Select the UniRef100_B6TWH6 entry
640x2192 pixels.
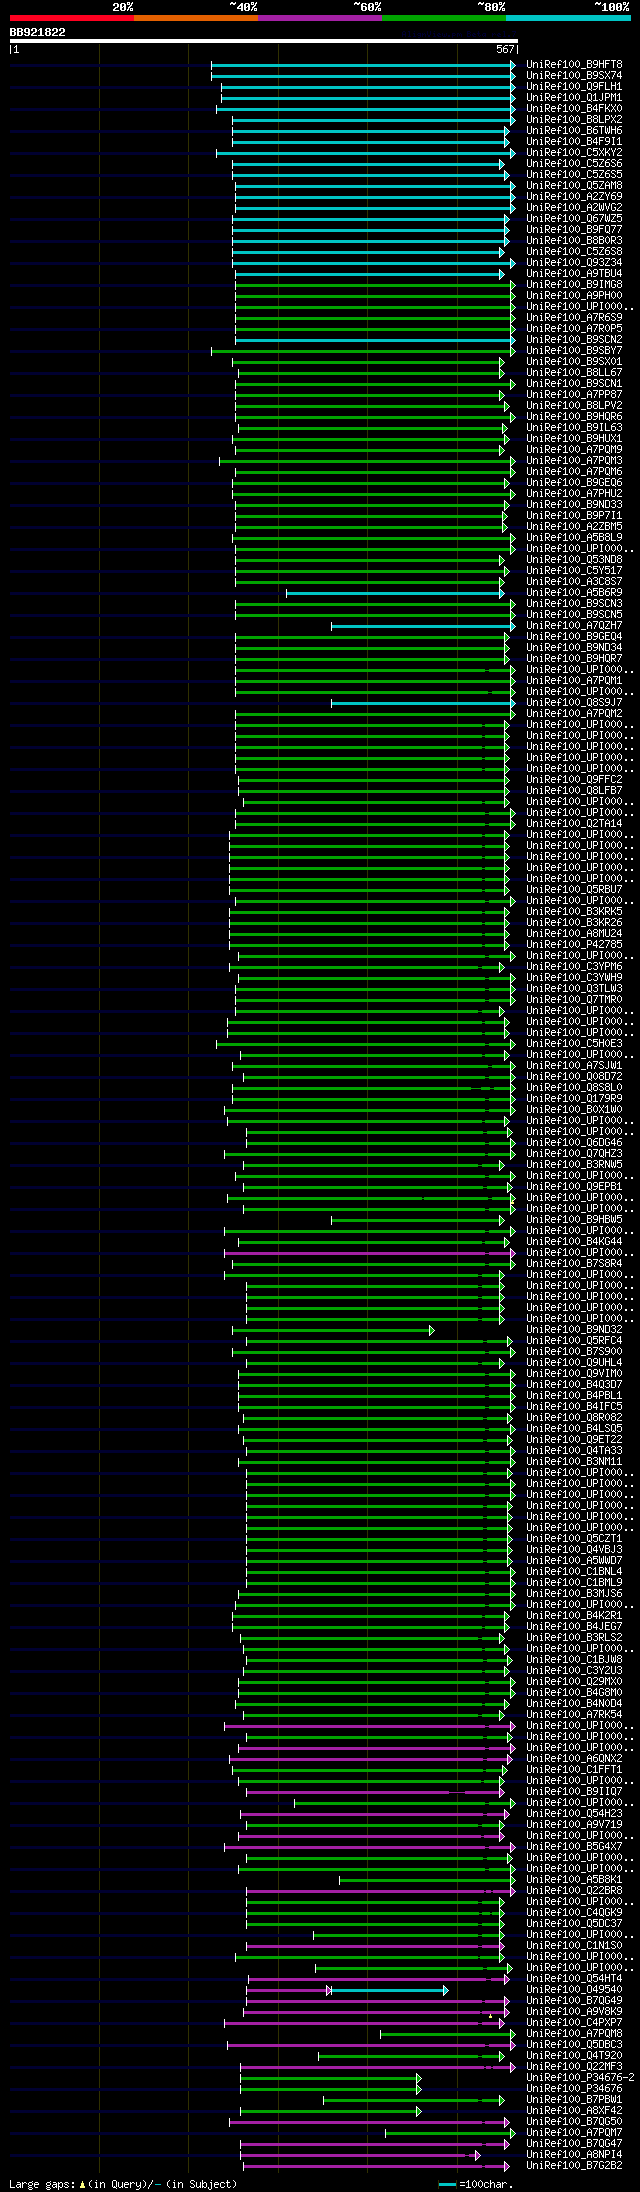pos(574,130)
